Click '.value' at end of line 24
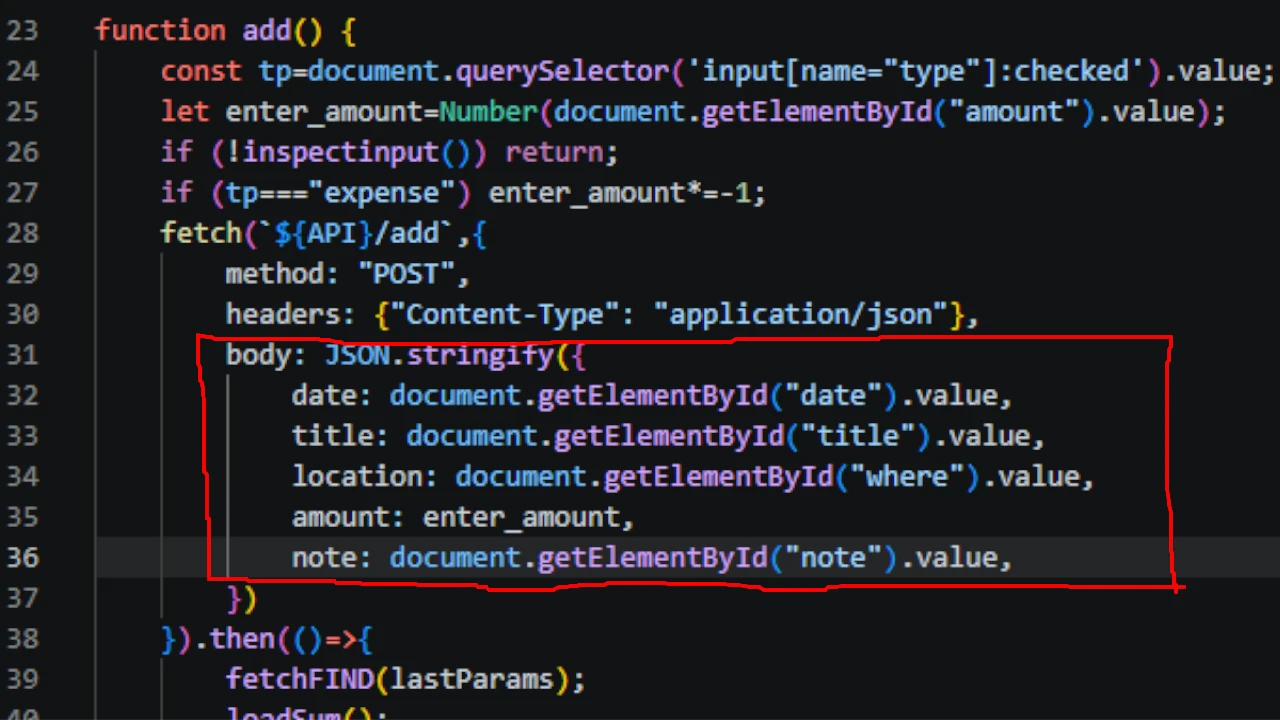This screenshot has width=1280, height=720. coord(1213,71)
